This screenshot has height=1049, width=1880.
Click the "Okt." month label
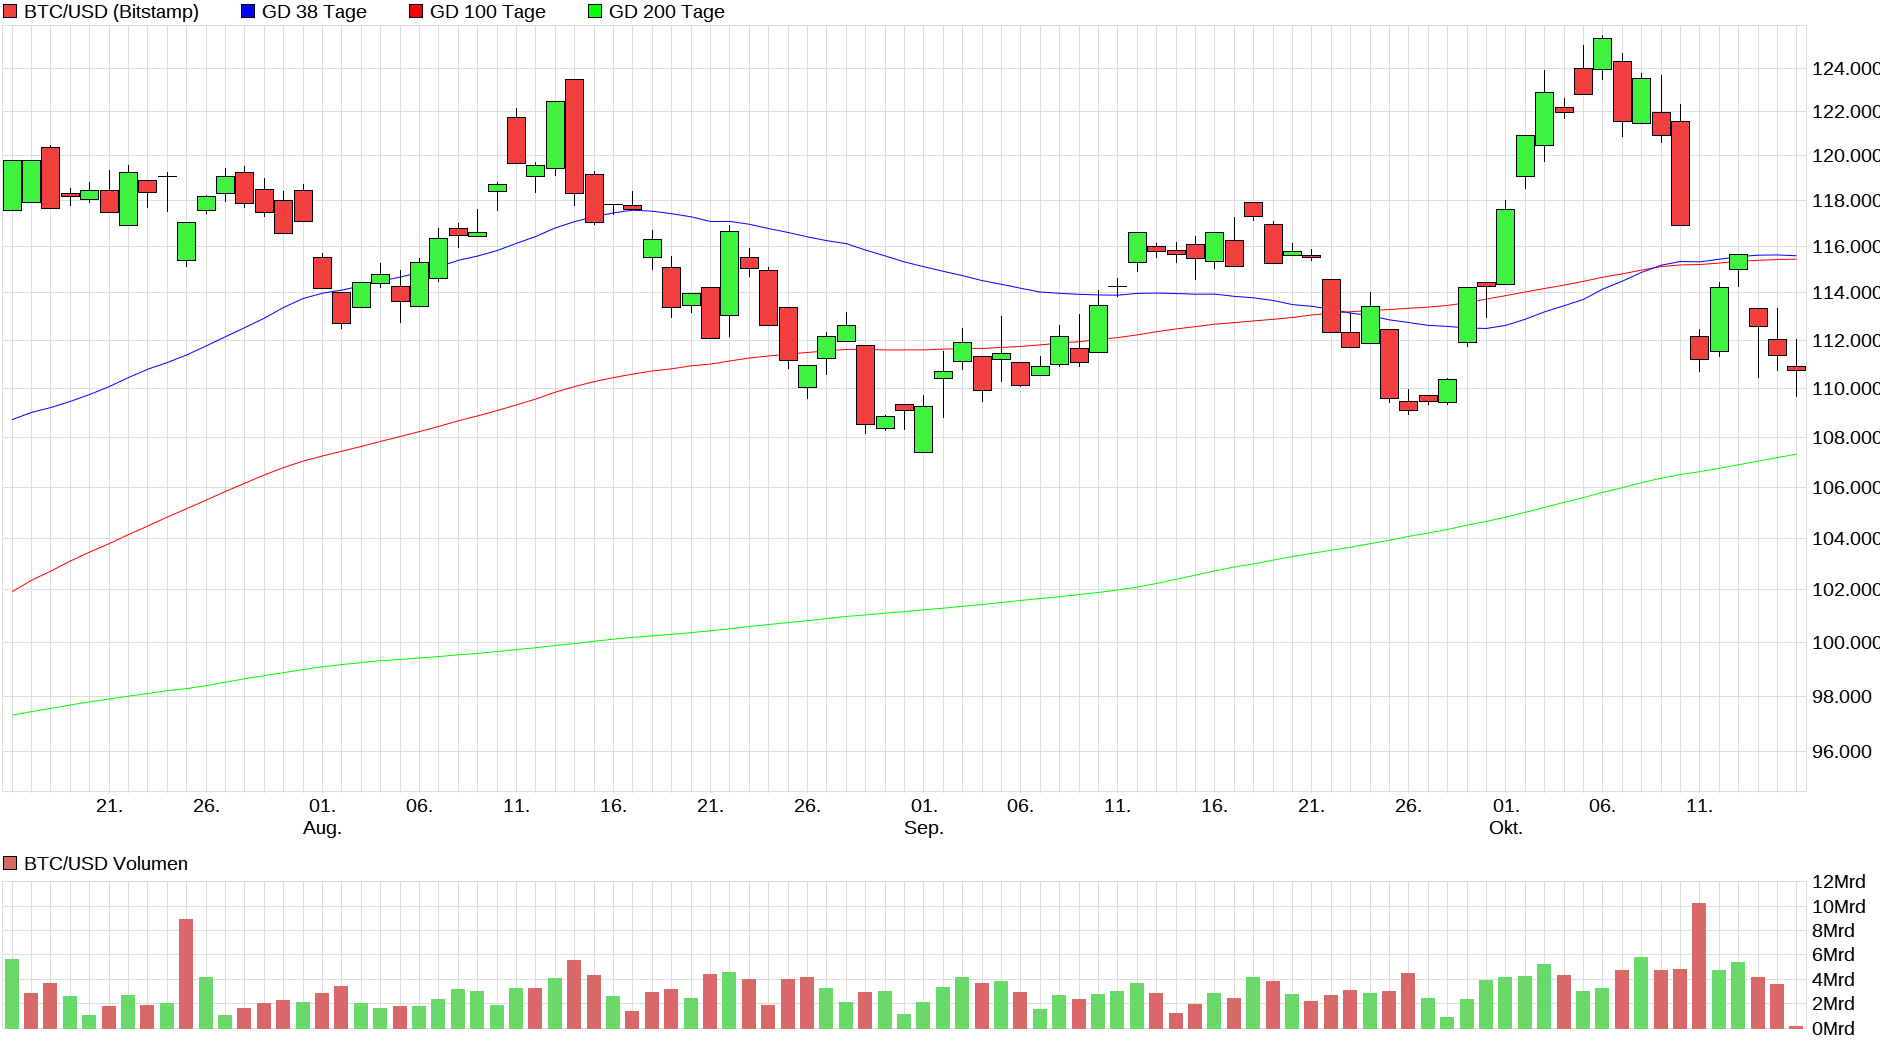tap(1506, 828)
